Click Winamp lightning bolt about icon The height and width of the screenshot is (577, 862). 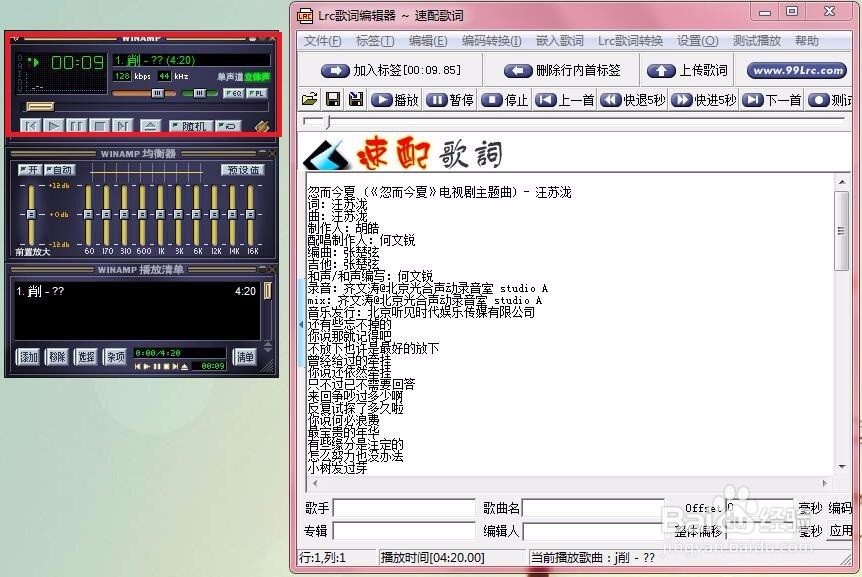pos(262,126)
